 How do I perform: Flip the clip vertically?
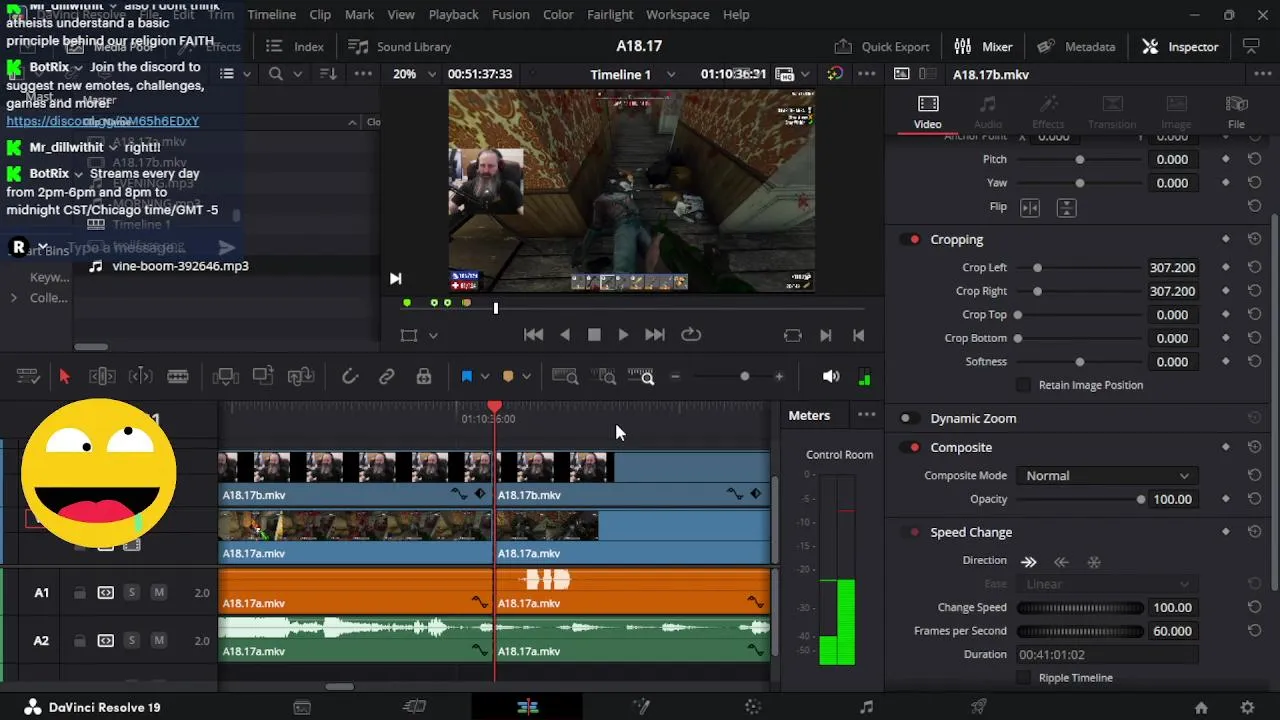1067,207
